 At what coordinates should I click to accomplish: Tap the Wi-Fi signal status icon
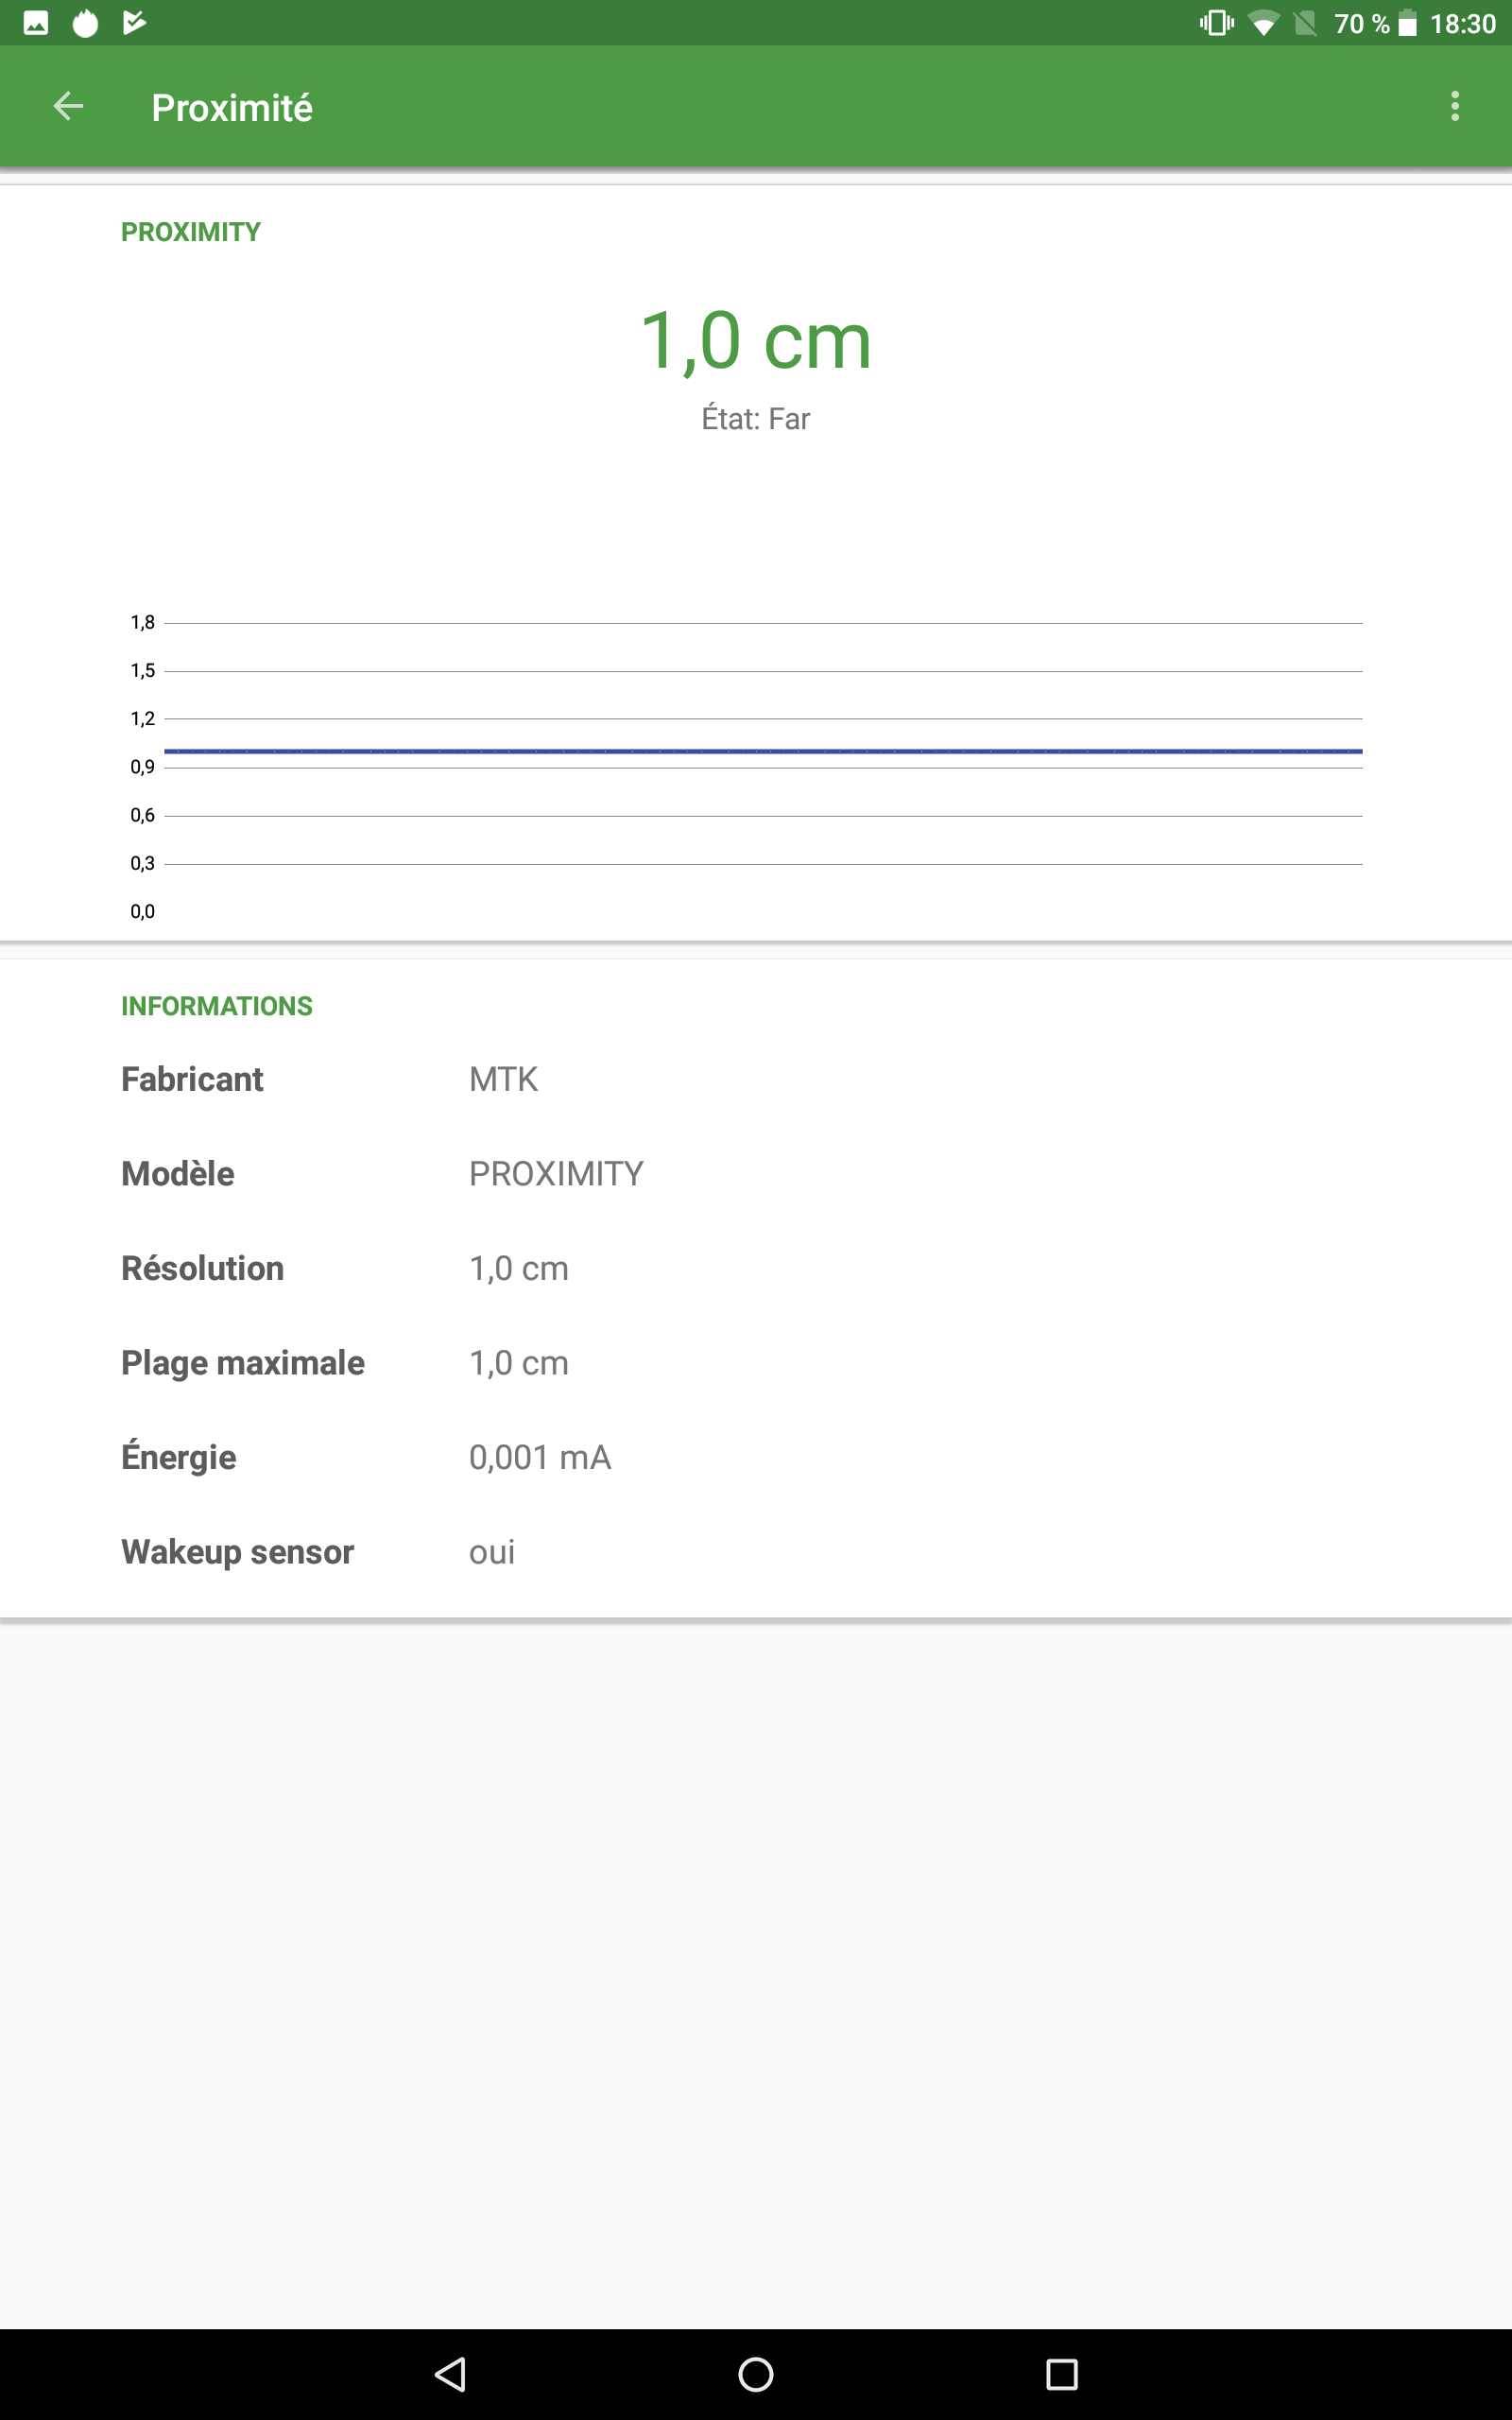[1264, 23]
